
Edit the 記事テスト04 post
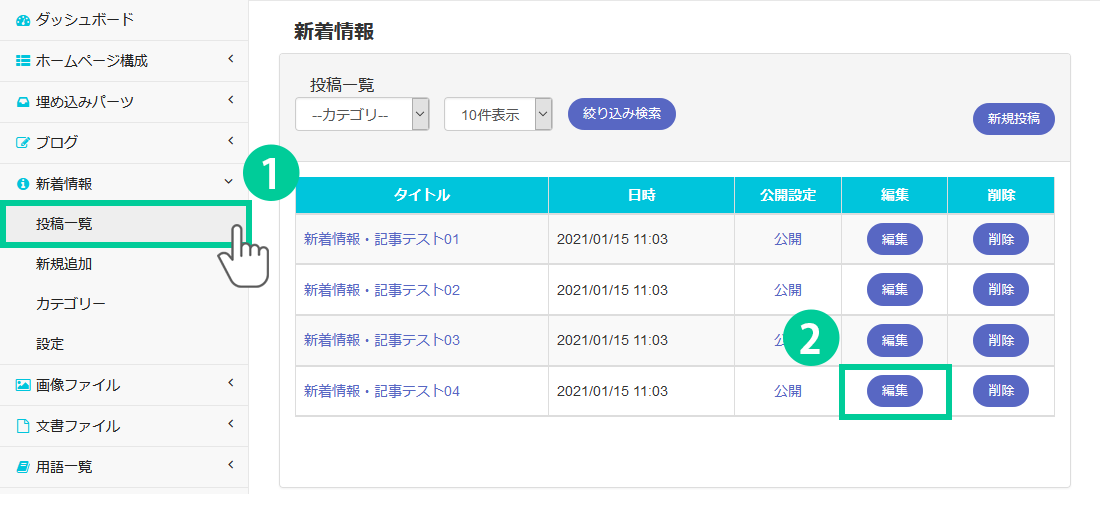coord(894,391)
